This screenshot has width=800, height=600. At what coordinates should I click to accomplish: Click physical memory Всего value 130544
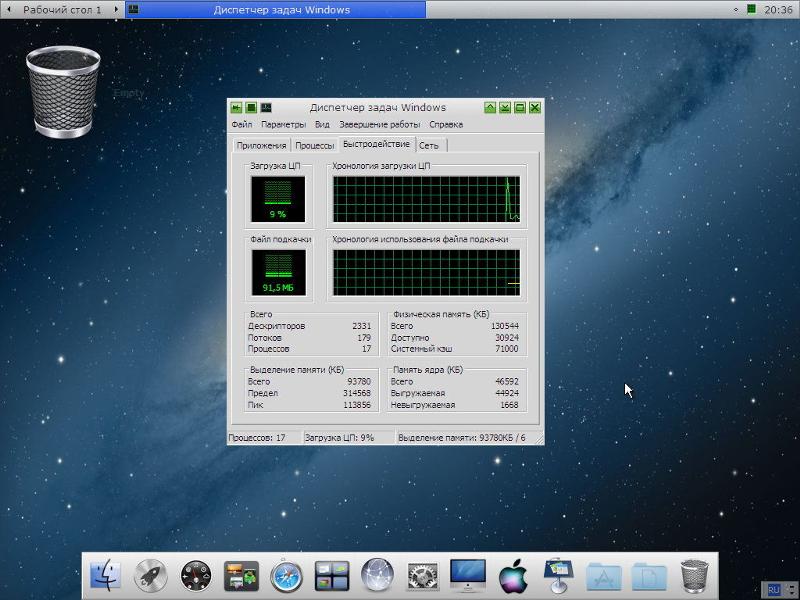[x=505, y=326]
